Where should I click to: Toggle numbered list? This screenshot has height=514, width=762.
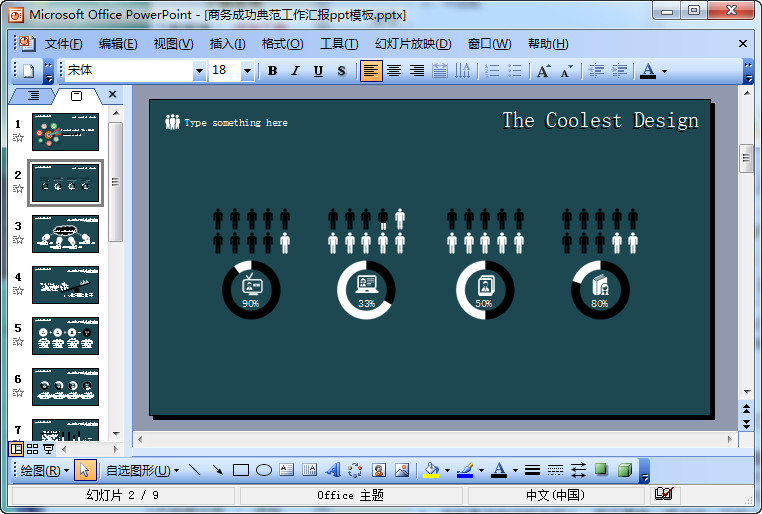pyautogui.click(x=492, y=71)
